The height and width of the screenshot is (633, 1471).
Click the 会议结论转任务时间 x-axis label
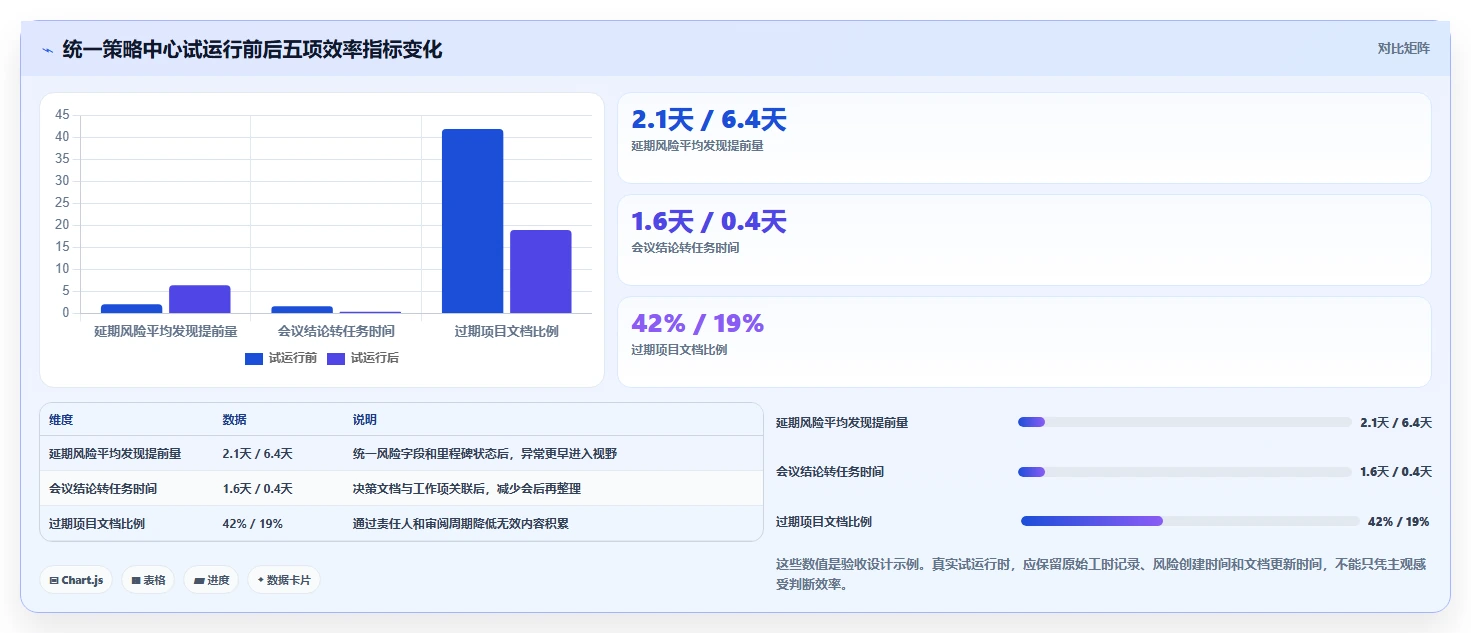(x=336, y=331)
